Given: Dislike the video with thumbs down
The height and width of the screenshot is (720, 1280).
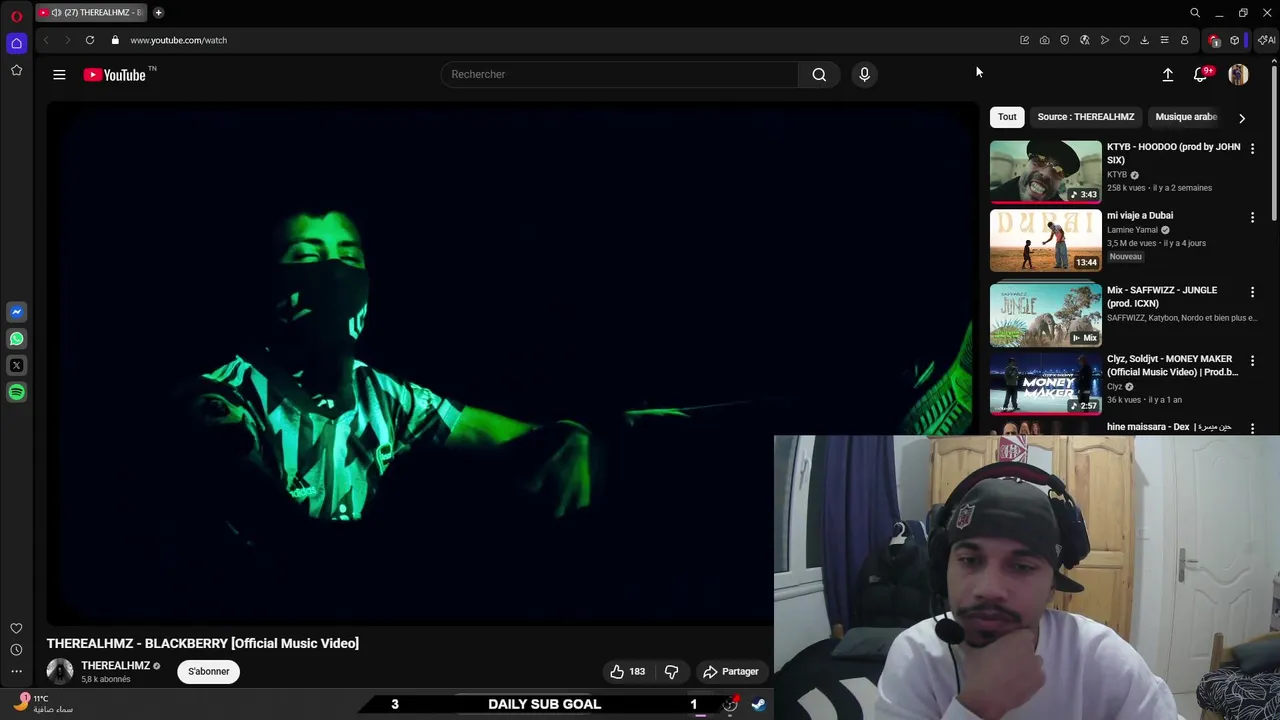Looking at the screenshot, I should pyautogui.click(x=671, y=671).
